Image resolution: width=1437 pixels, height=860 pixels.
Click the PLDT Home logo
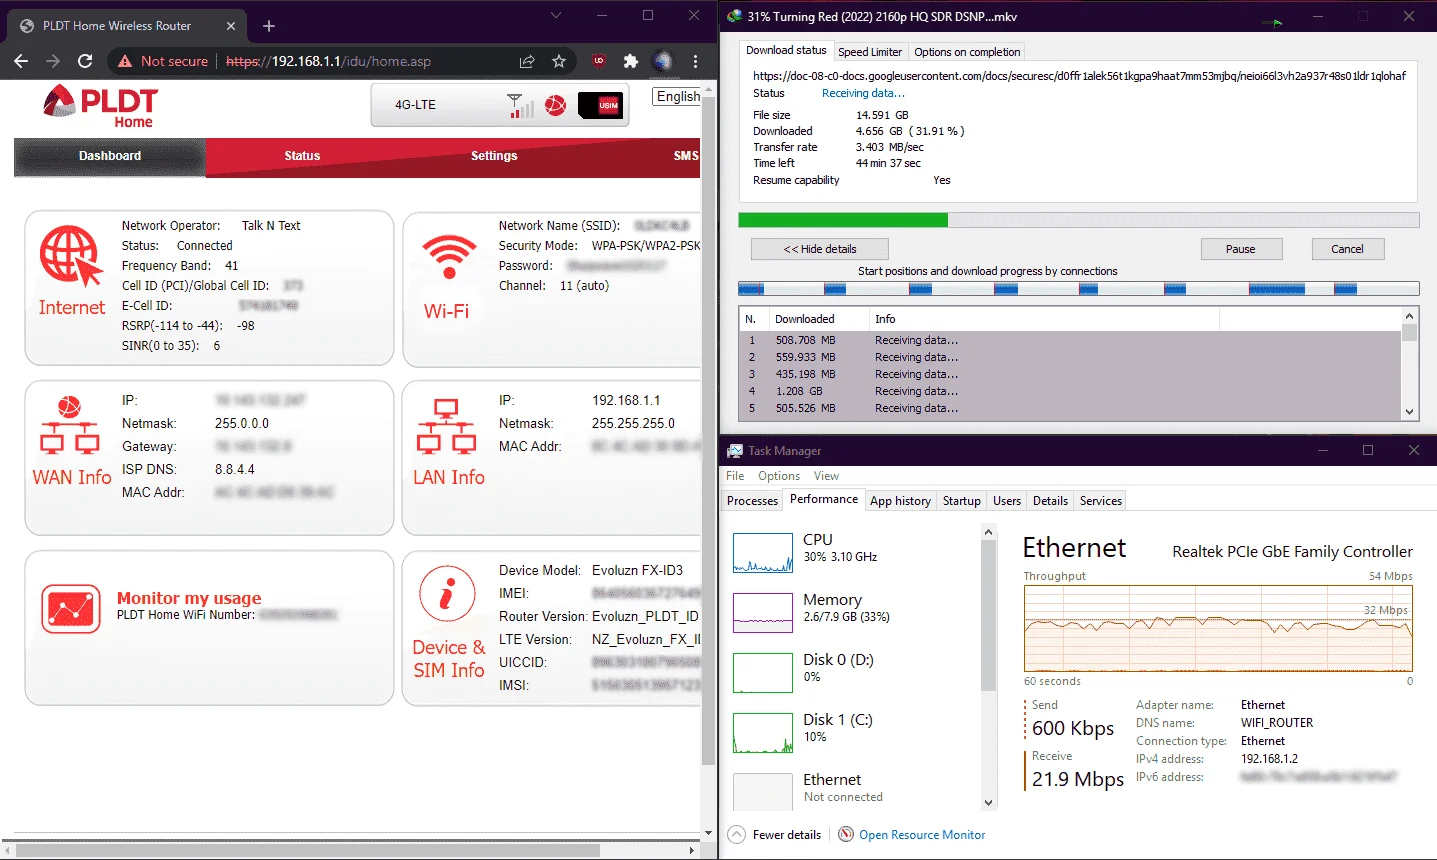100,108
